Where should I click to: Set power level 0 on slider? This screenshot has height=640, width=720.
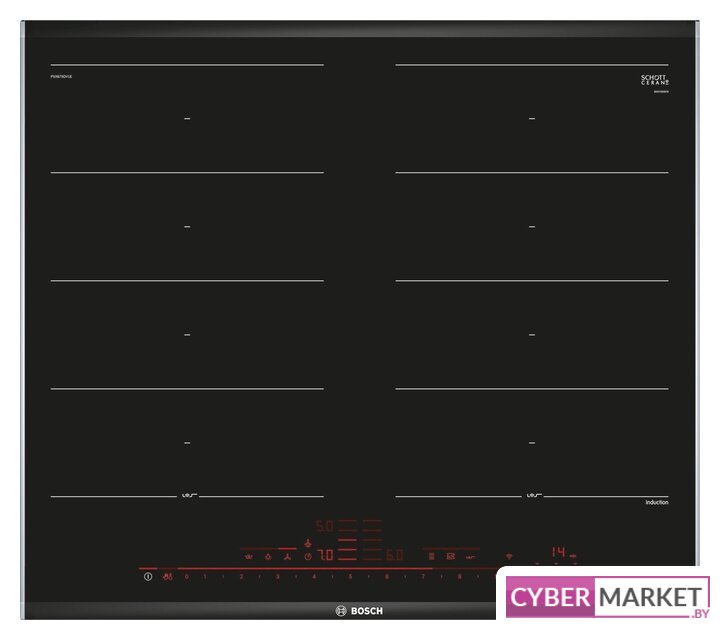pos(186,577)
